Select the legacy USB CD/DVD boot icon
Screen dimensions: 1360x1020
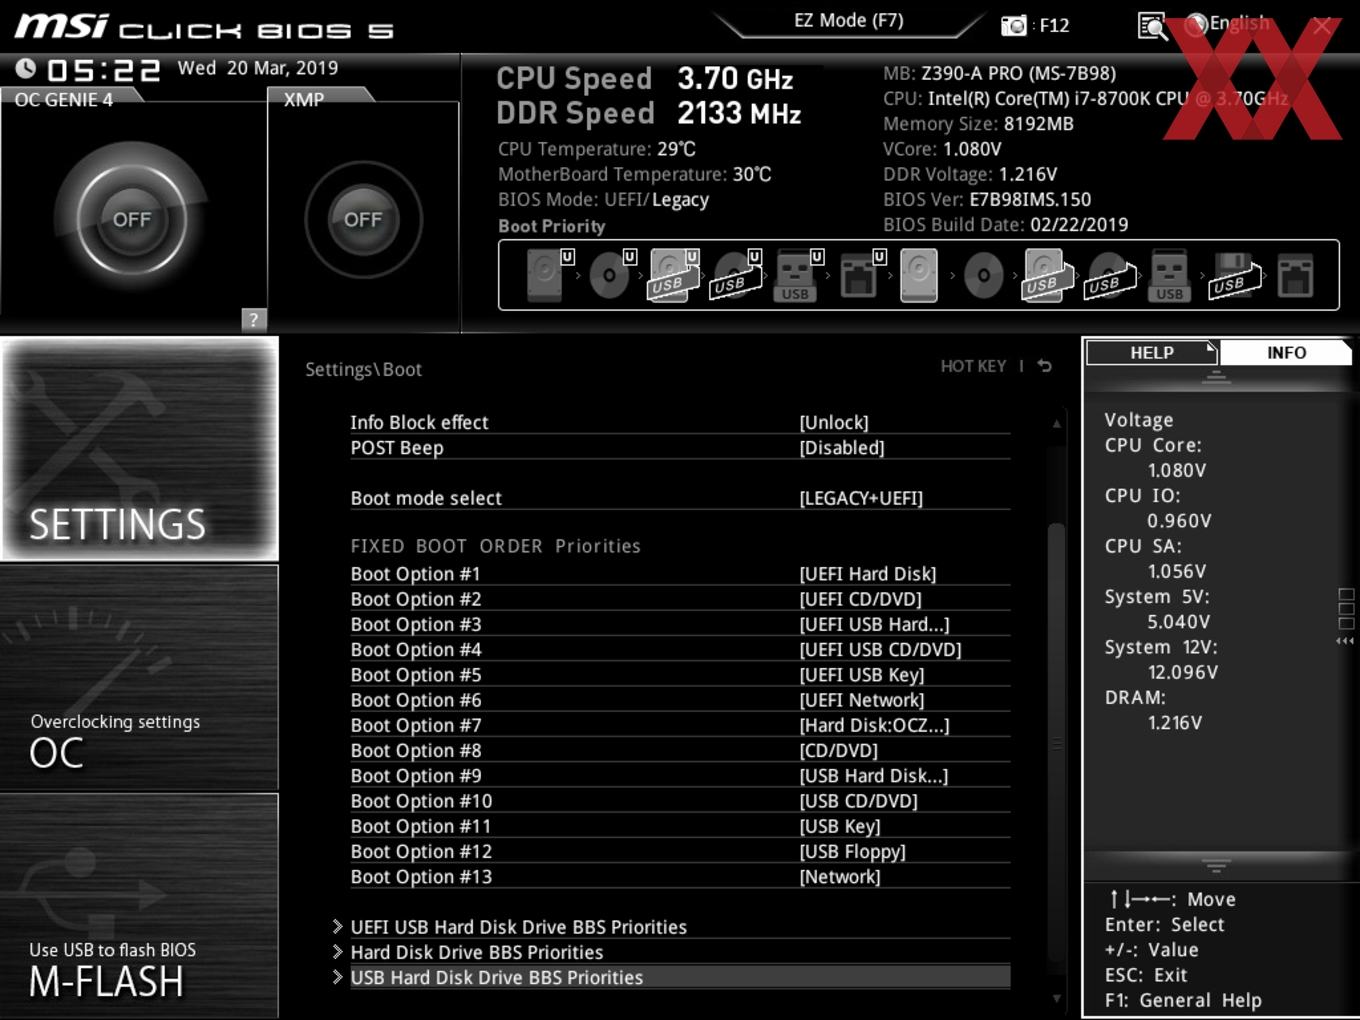coord(1110,275)
